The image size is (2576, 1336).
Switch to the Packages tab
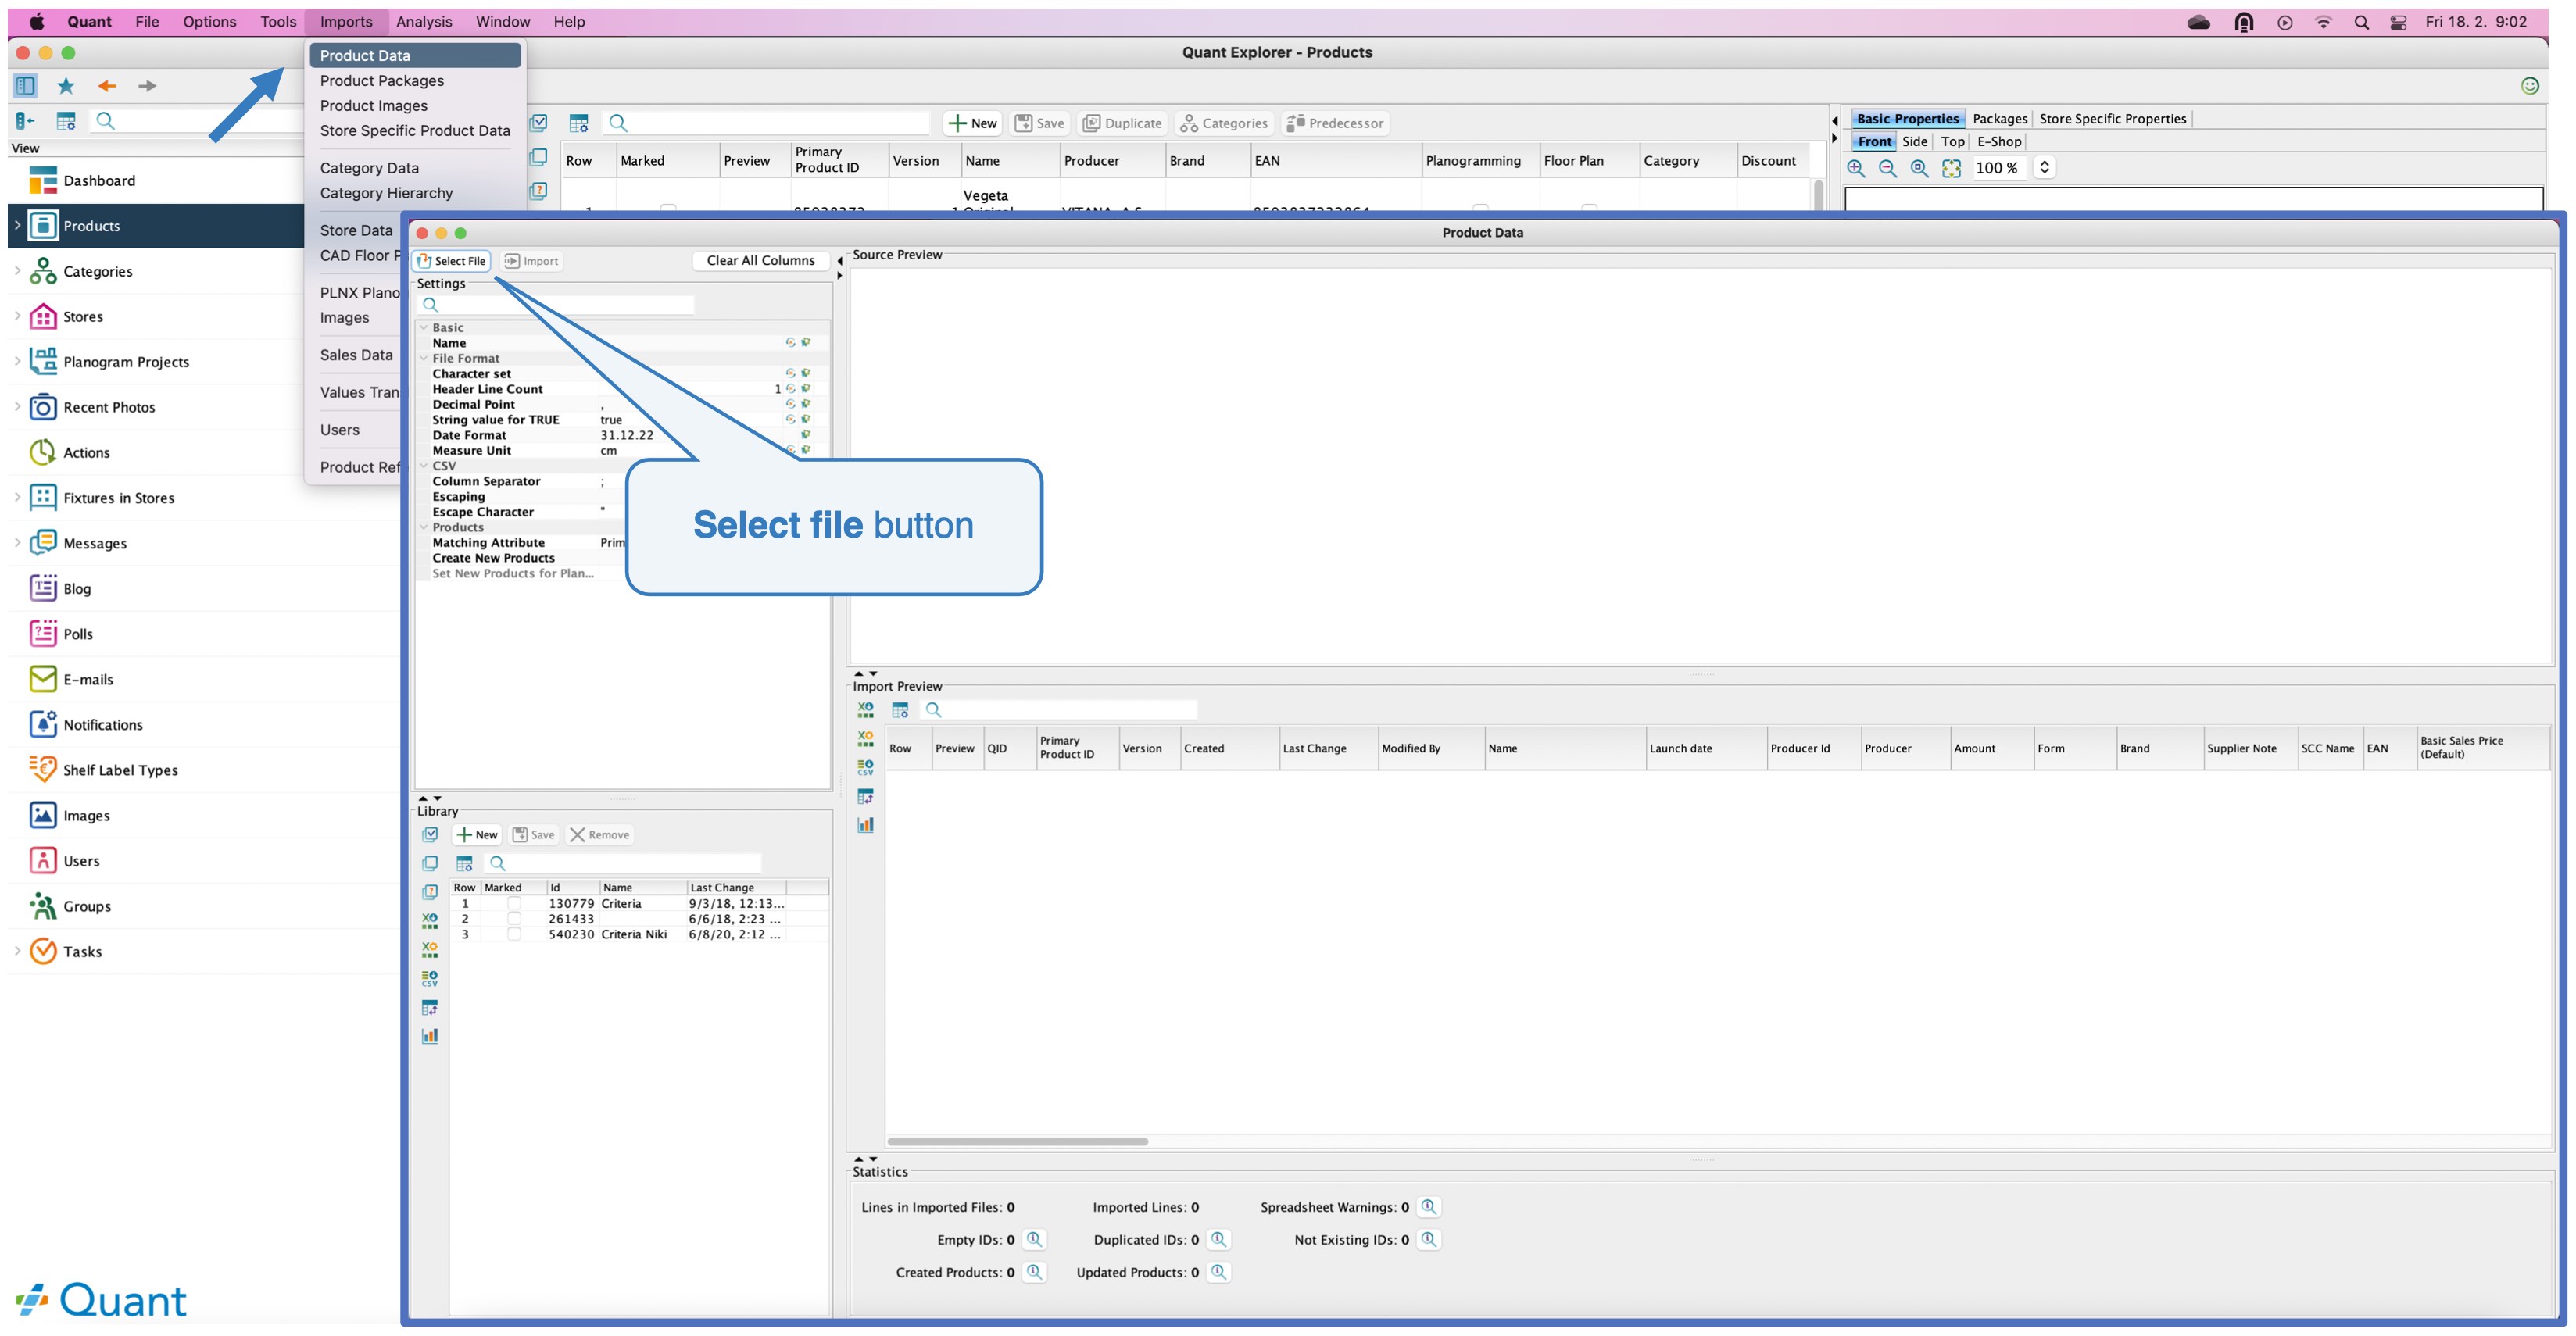tap(2000, 119)
